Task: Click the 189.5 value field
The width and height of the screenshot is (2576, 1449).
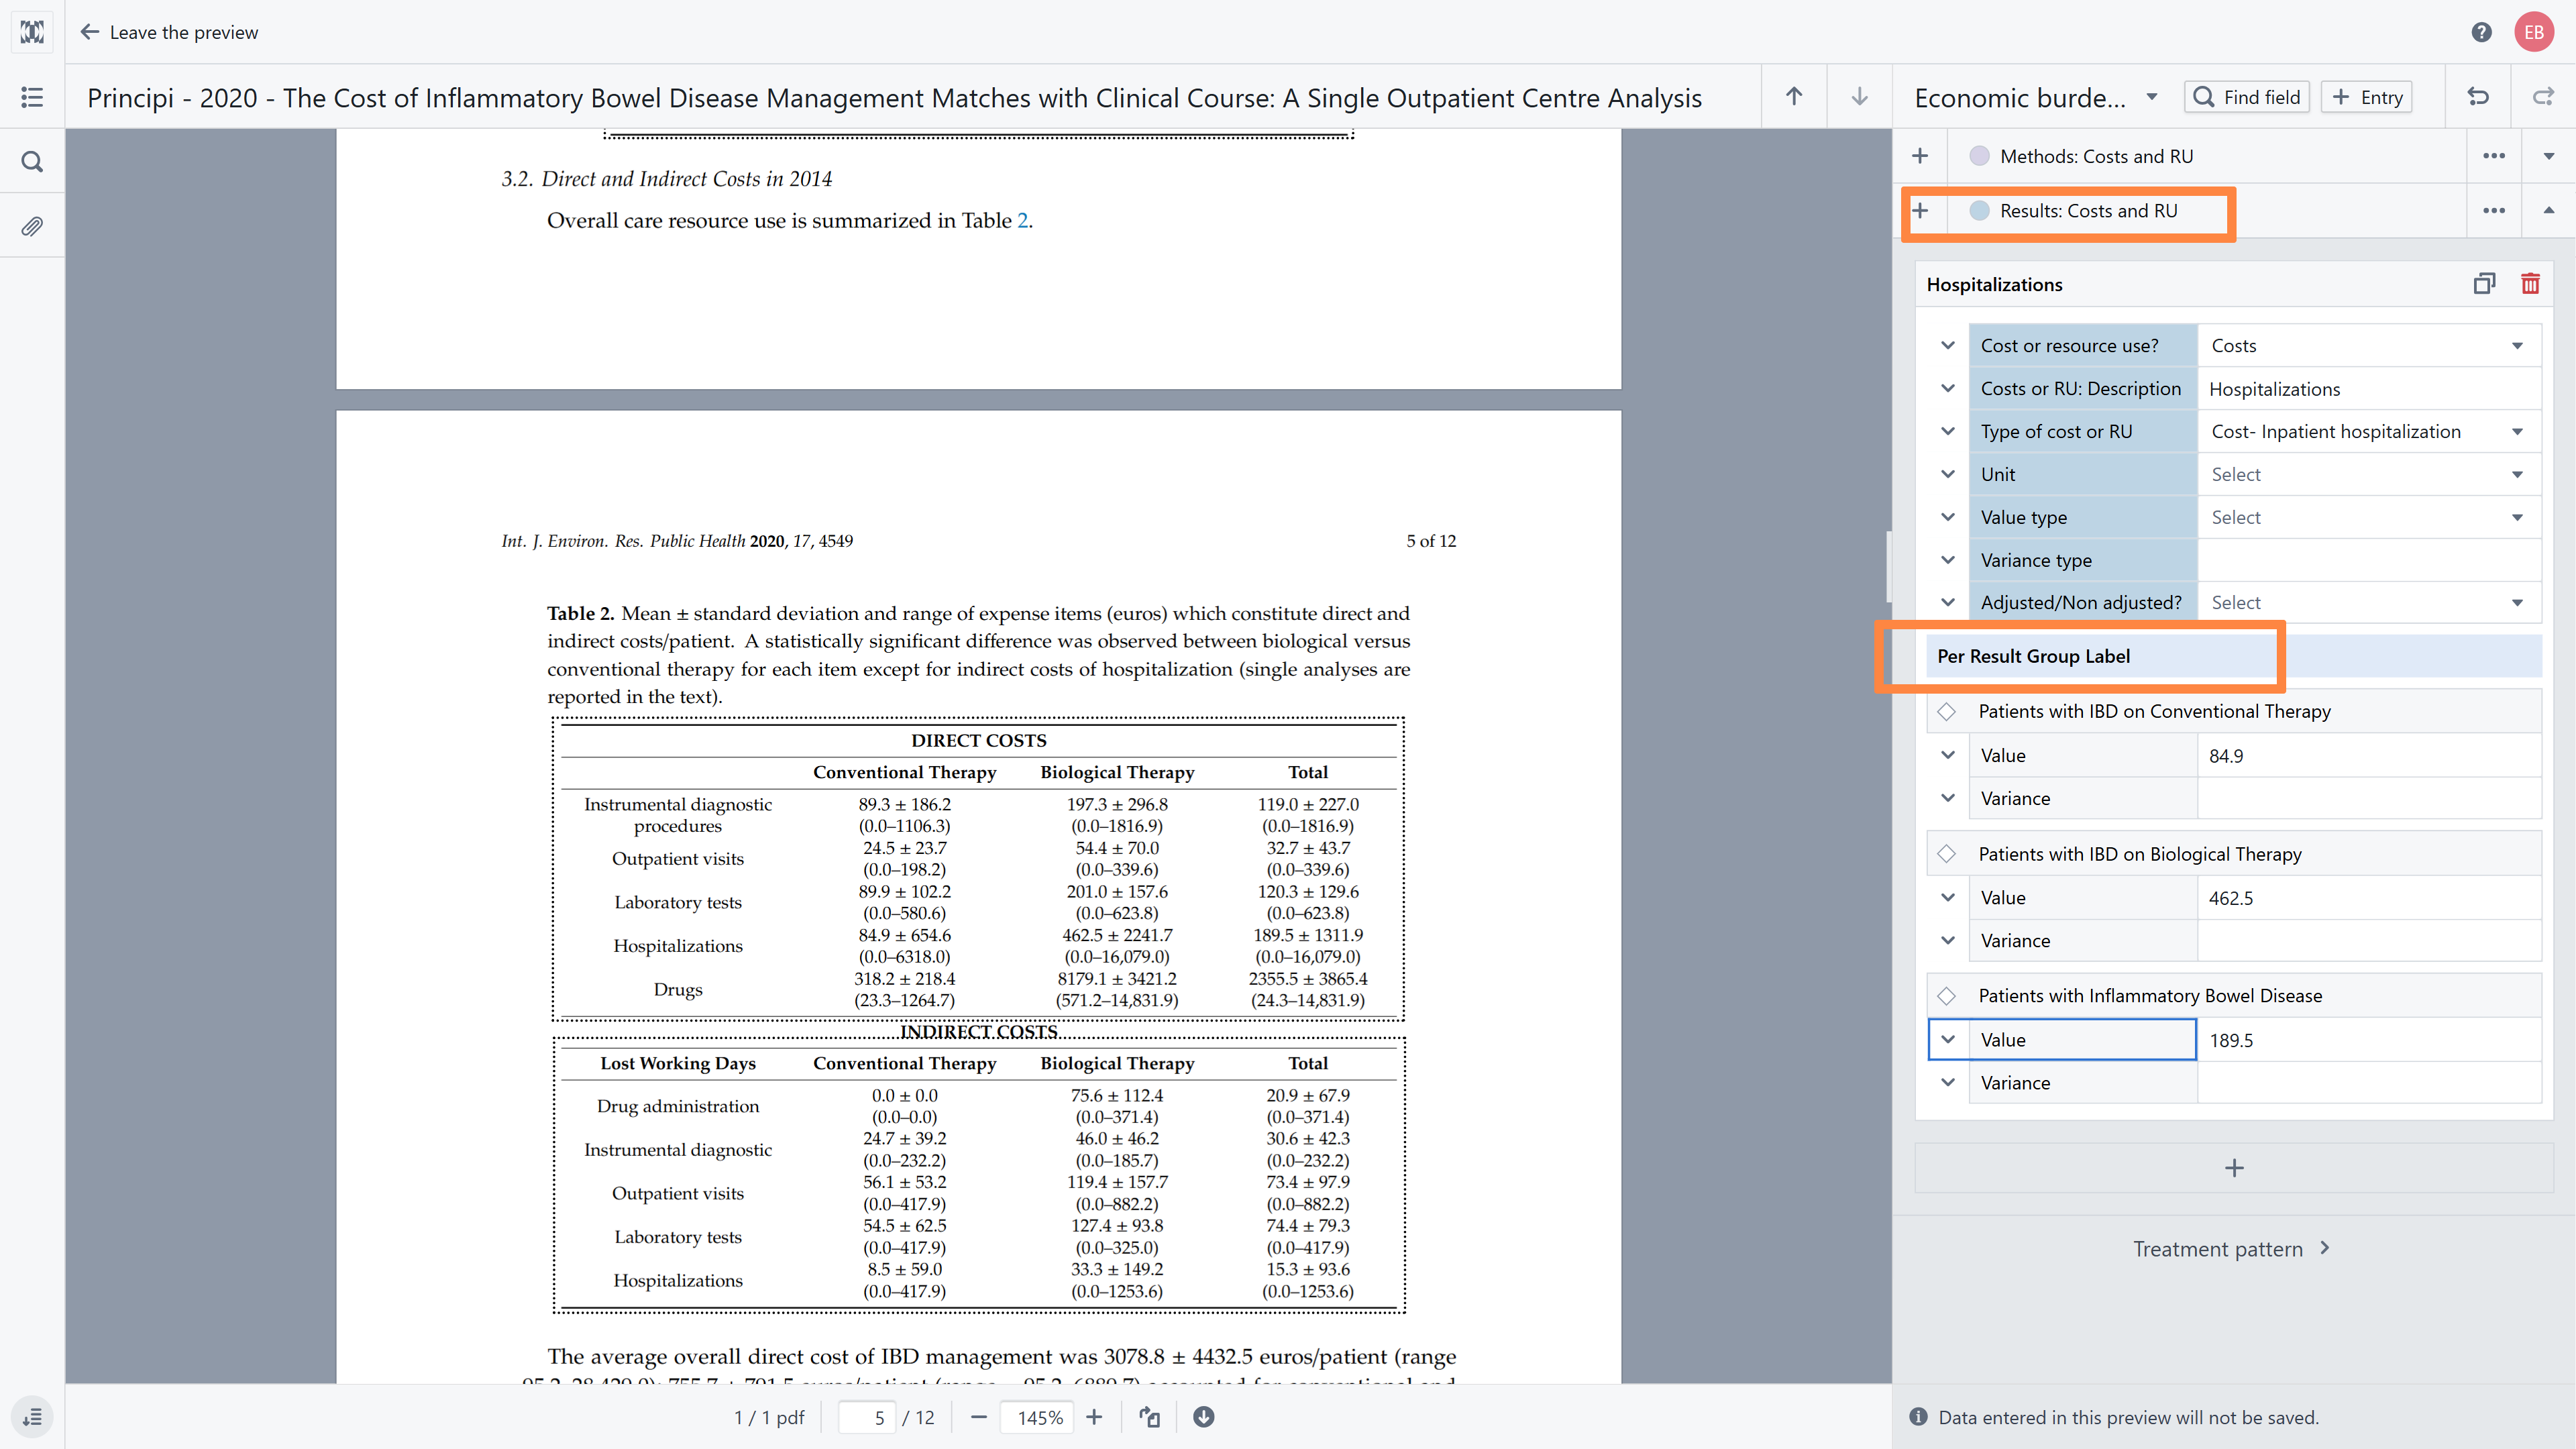Action: click(x=2369, y=1040)
